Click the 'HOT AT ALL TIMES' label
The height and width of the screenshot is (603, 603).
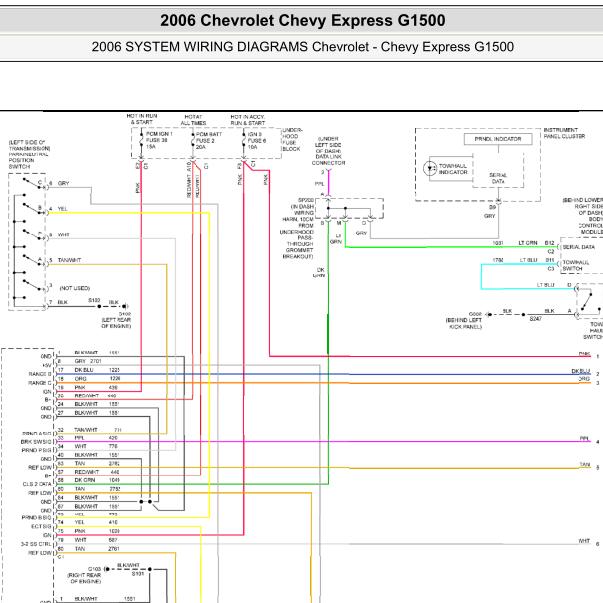click(x=193, y=120)
